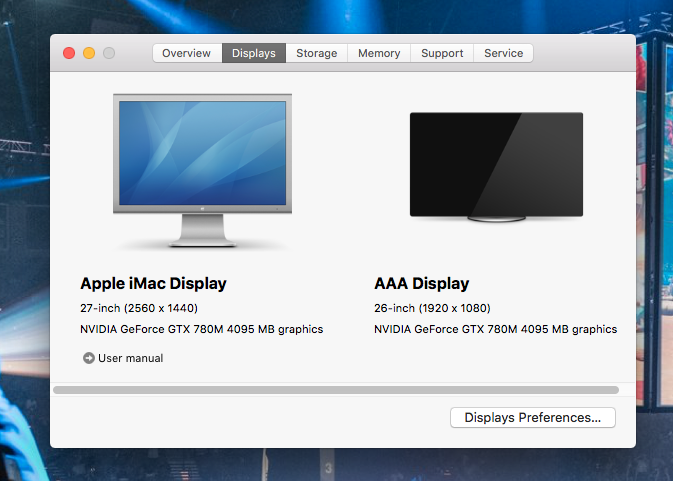The width and height of the screenshot is (673, 481).
Task: Switch to the Overview tab
Action: (187, 53)
